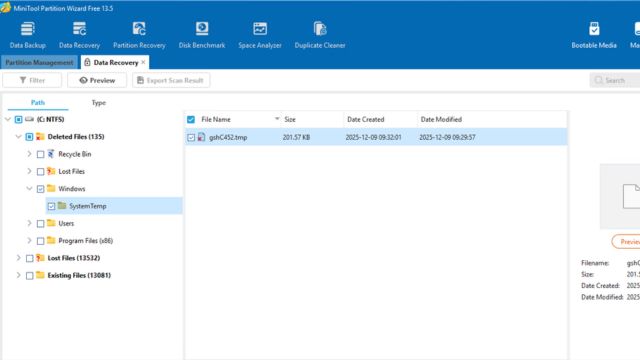Sort the list by Size column
This screenshot has width=640, height=360.
tap(312, 119)
